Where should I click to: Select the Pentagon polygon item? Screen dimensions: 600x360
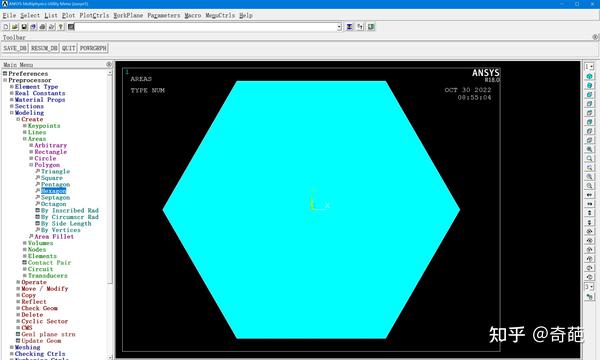tap(55, 184)
